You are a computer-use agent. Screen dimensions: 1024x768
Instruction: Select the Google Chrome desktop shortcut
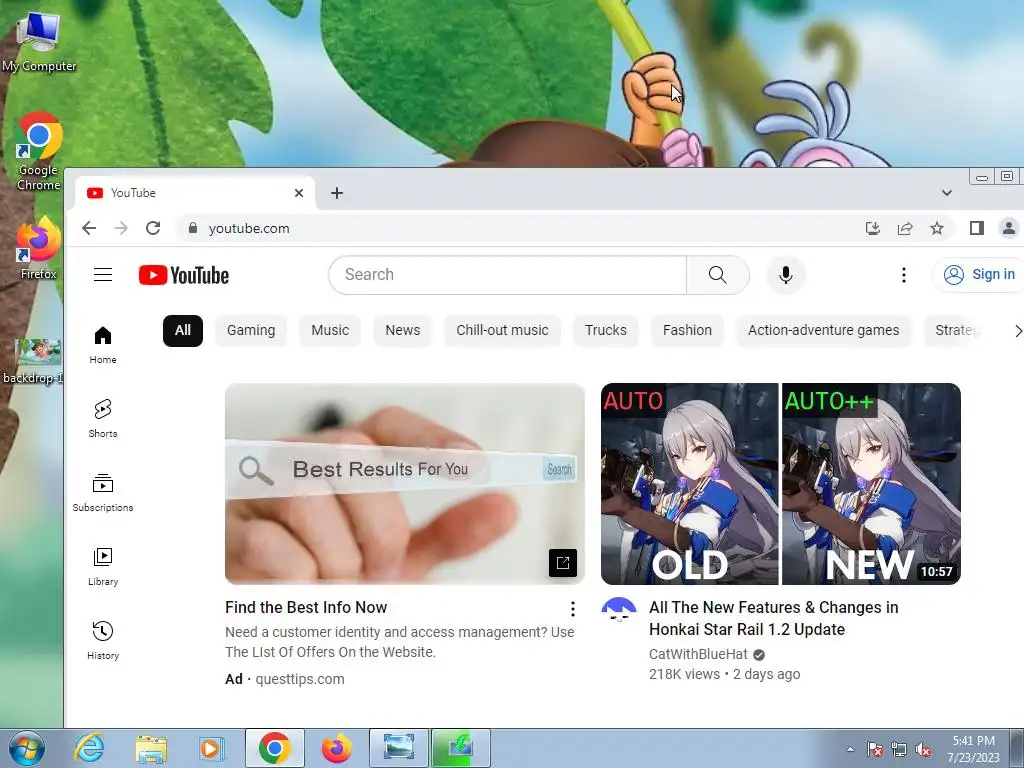click(x=39, y=152)
